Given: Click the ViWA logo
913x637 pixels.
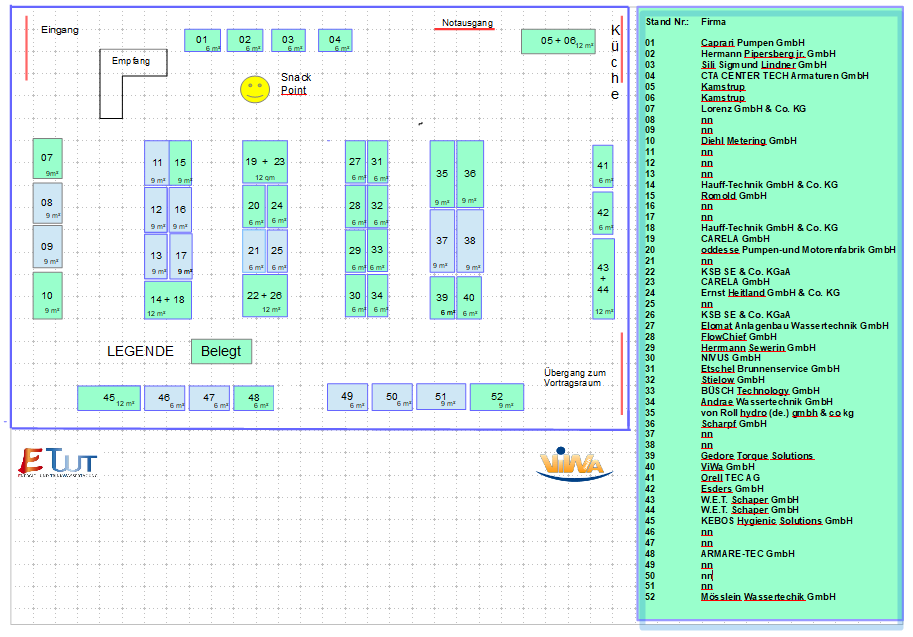Looking at the screenshot, I should (x=574, y=464).
